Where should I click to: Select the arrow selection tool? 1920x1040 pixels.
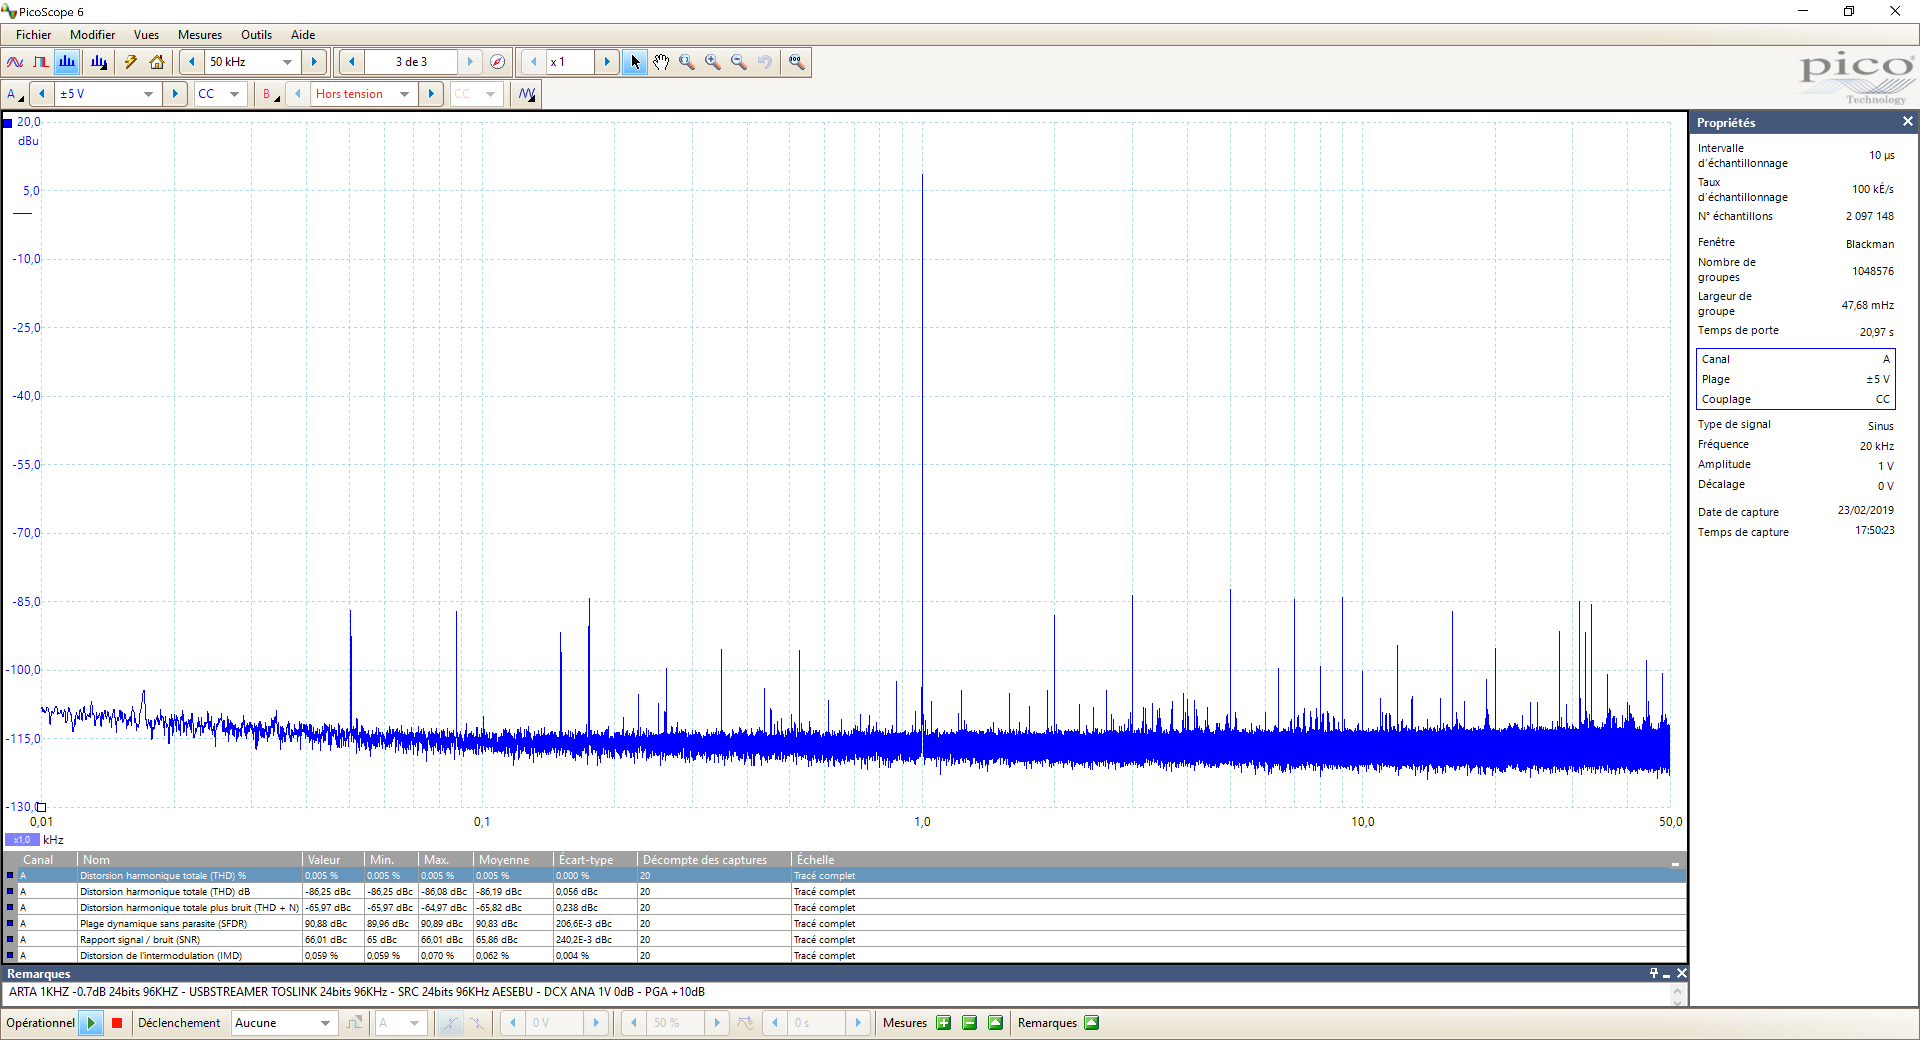tap(635, 62)
